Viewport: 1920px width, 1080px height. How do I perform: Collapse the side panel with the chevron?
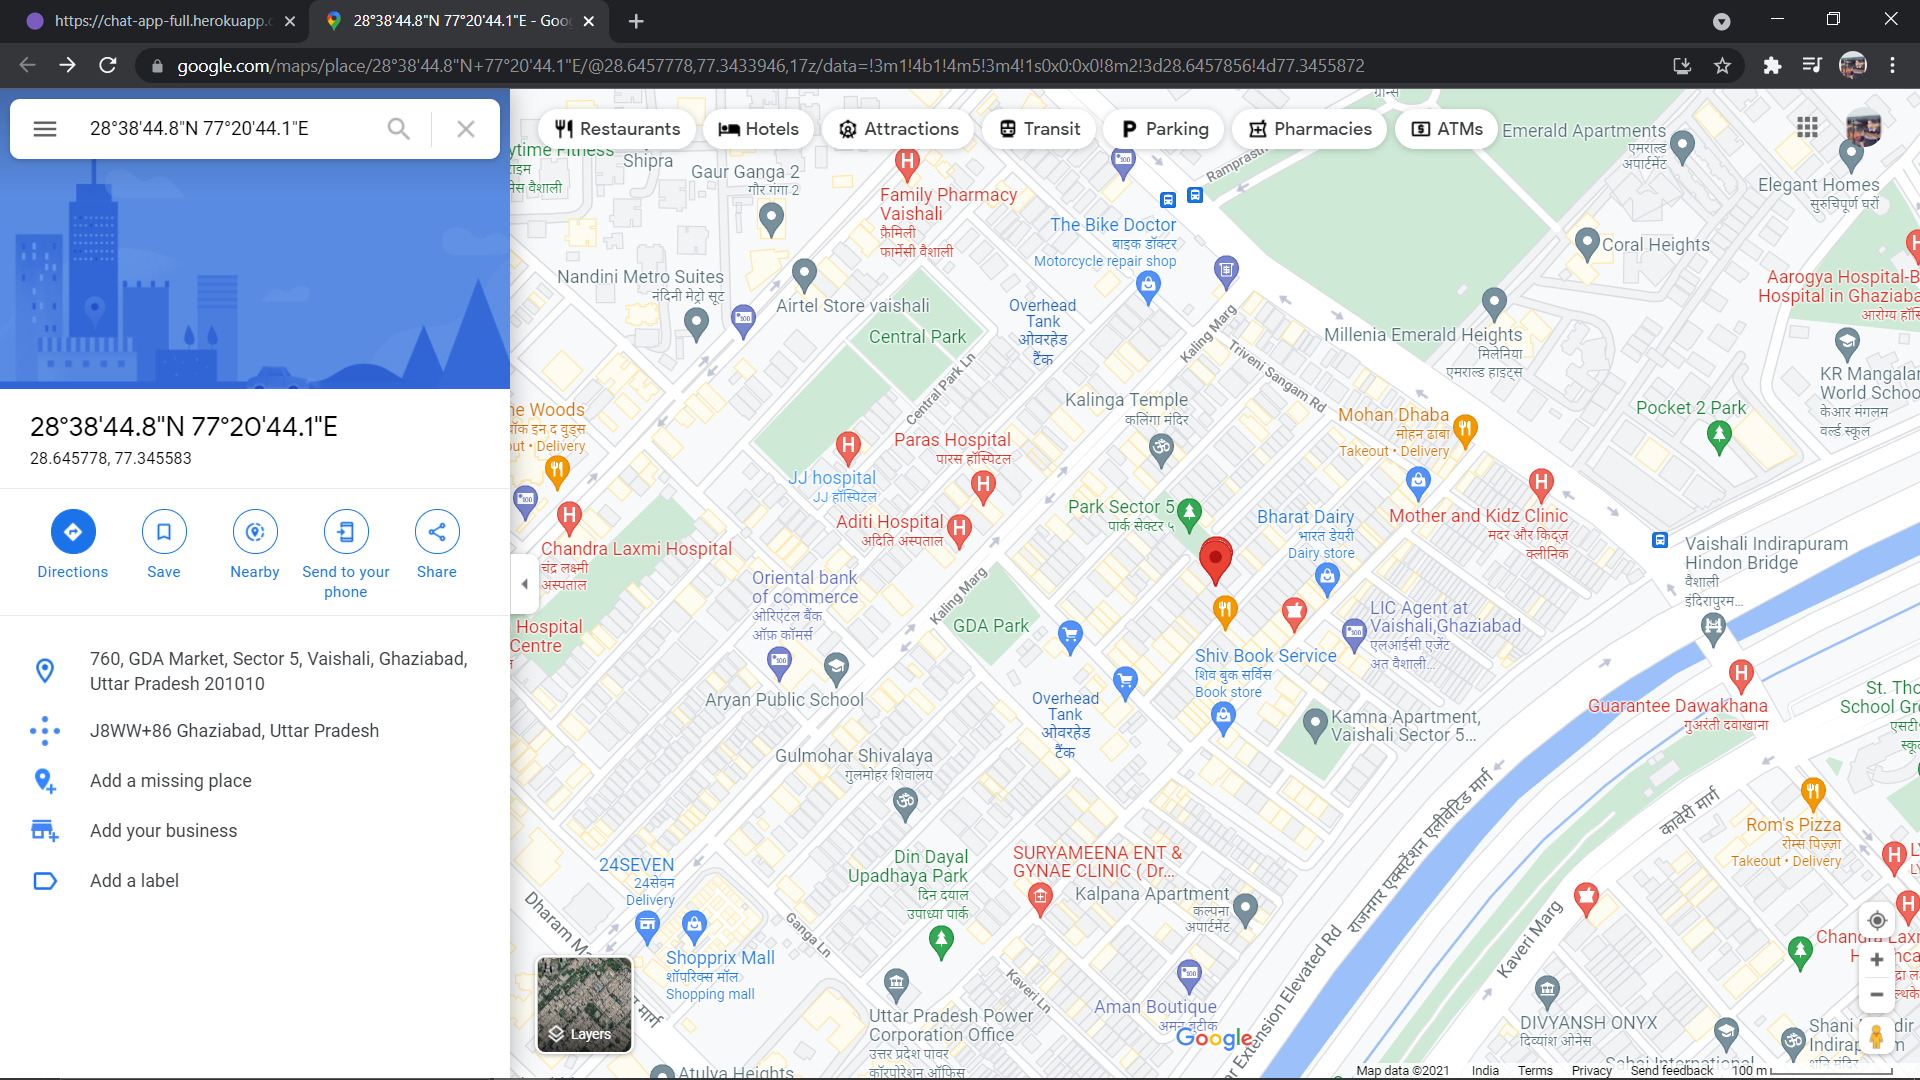[x=524, y=584]
